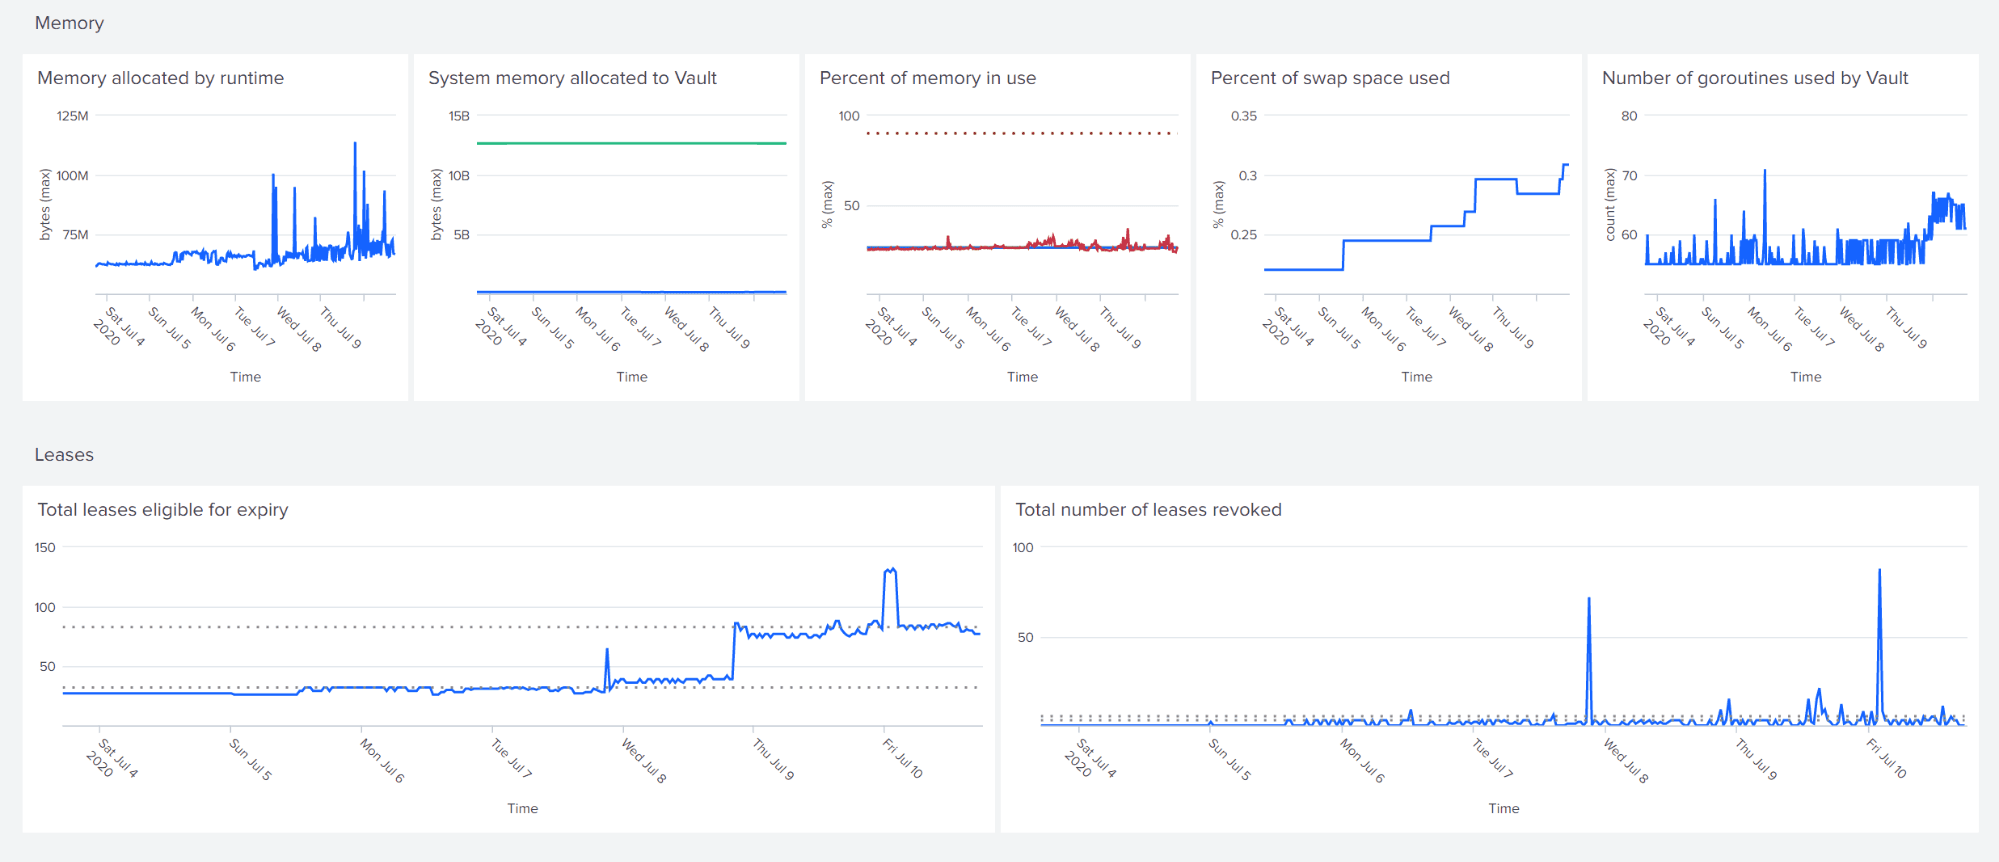This screenshot has width=1999, height=862.
Task: Click 'Tue Jul 7' tick in leases expiry chart
Action: [x=512, y=758]
